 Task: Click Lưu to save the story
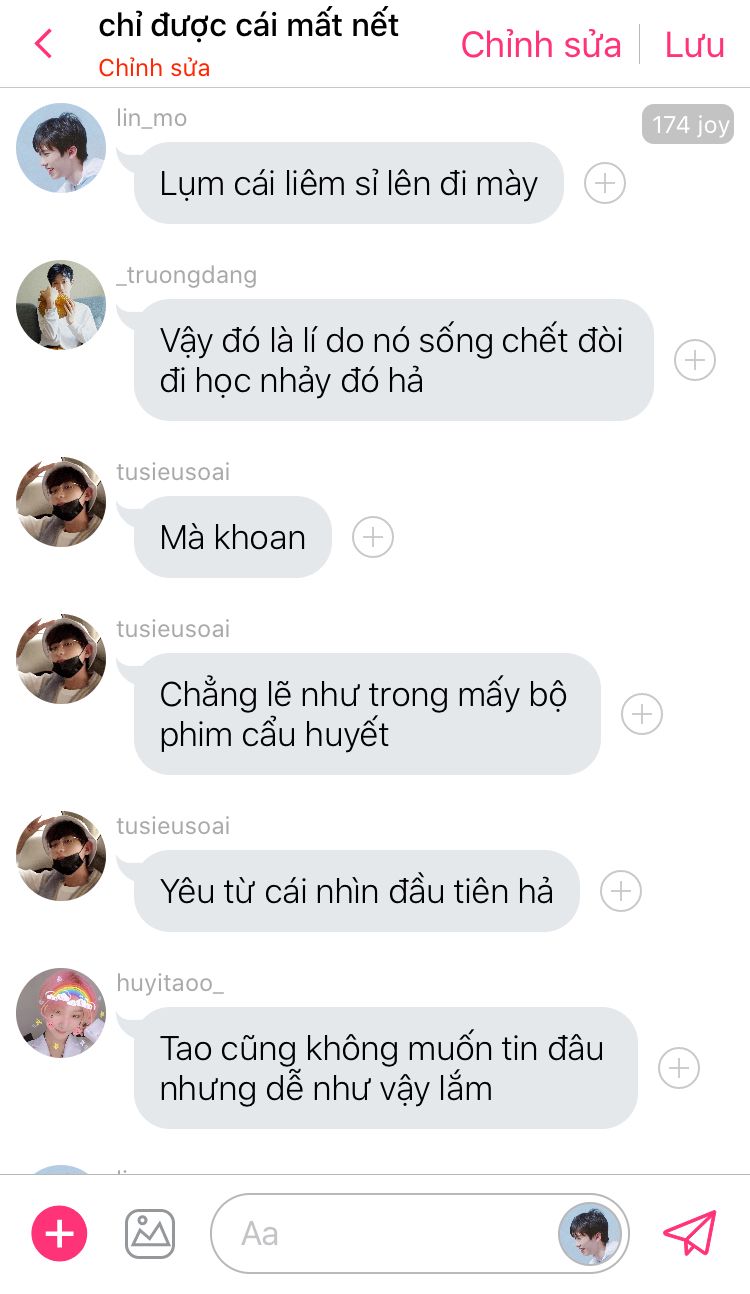point(695,45)
